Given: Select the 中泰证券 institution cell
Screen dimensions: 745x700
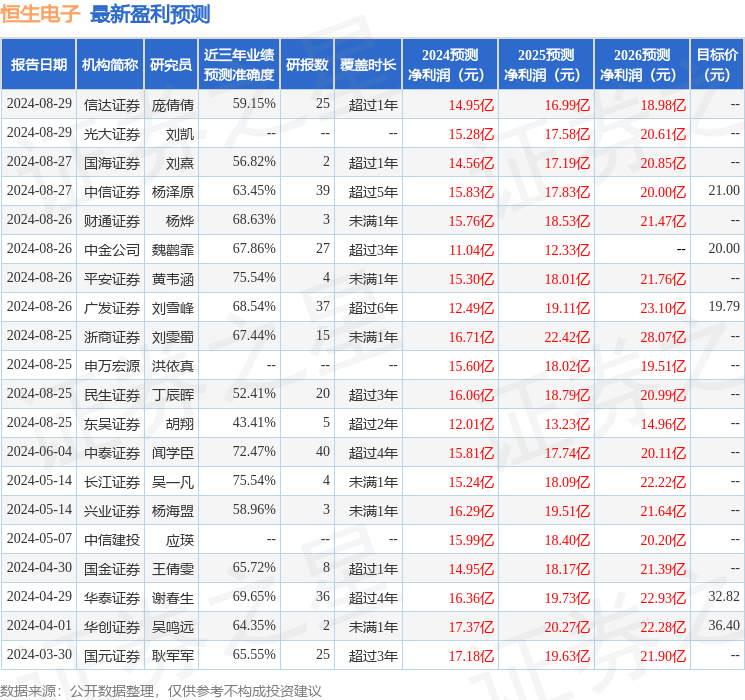Looking at the screenshot, I should pos(112,453).
